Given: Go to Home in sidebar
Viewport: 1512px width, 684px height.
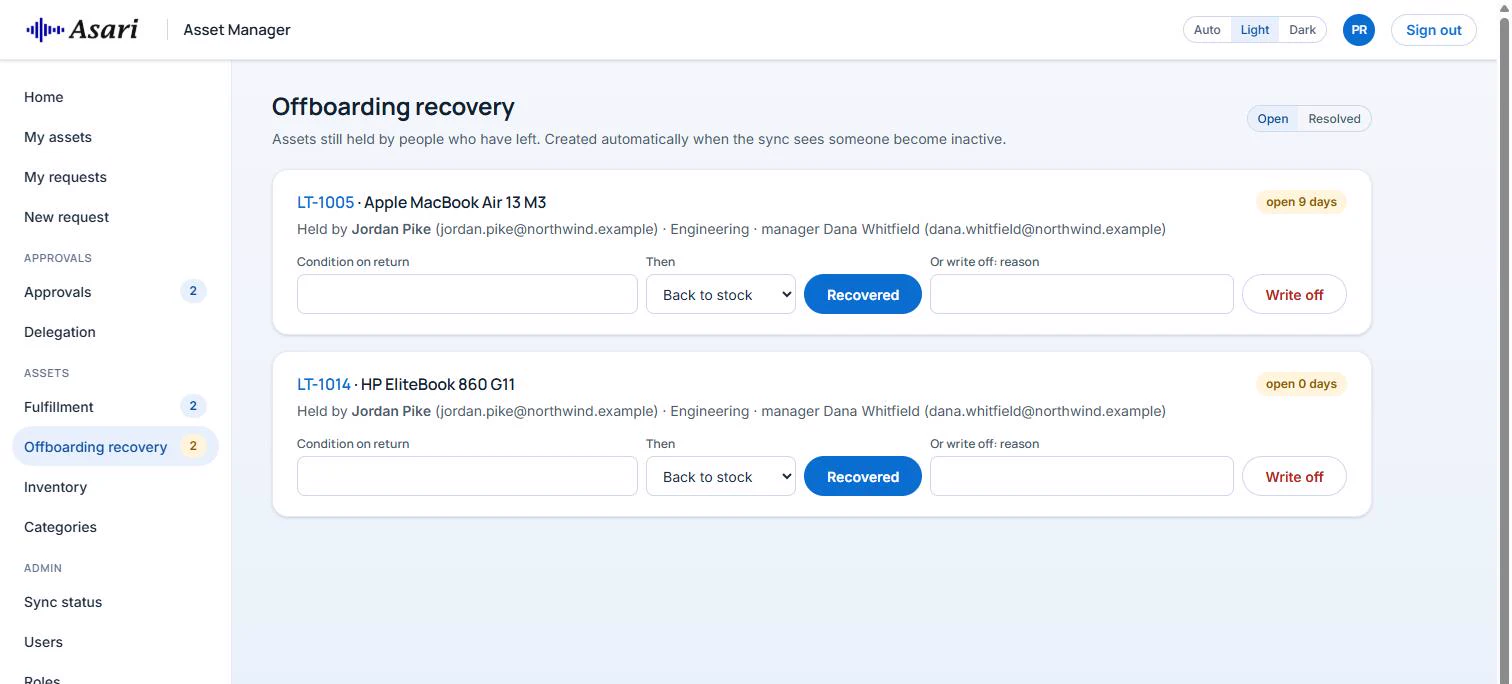Looking at the screenshot, I should 115,97.
